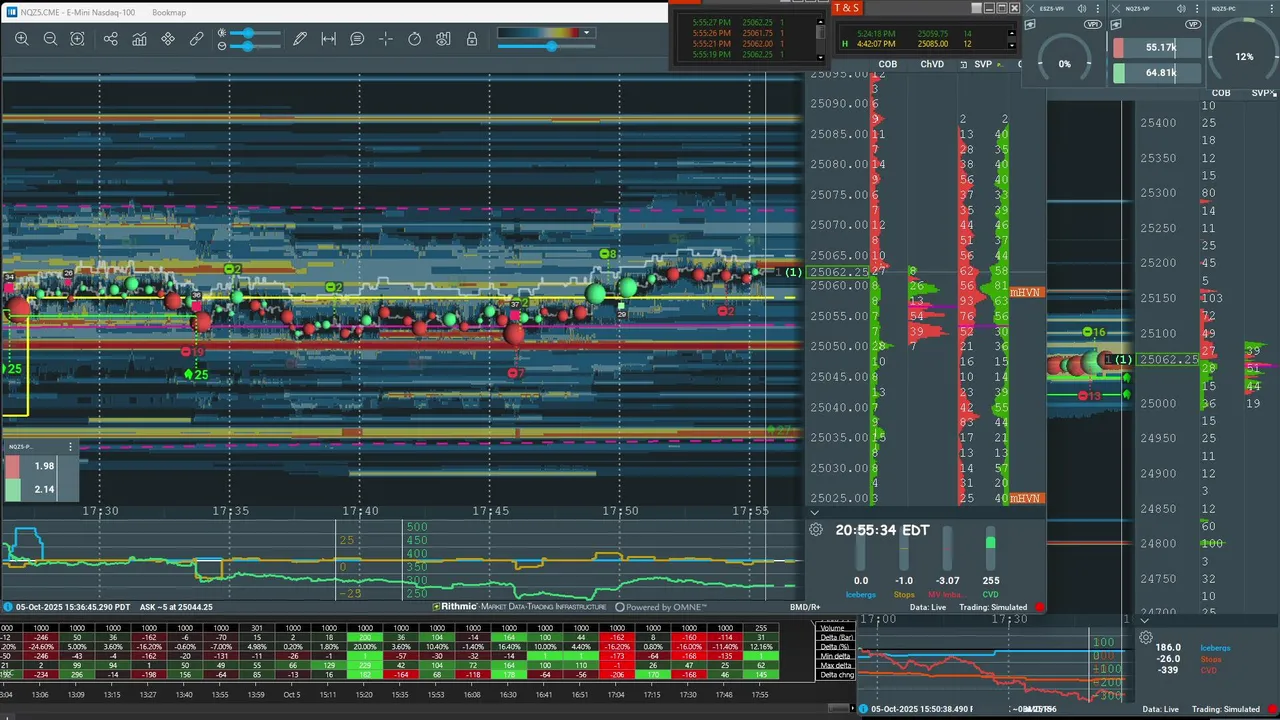Click the zoom-to-fit recenter icon
The image size is (1280, 720).
77,39
